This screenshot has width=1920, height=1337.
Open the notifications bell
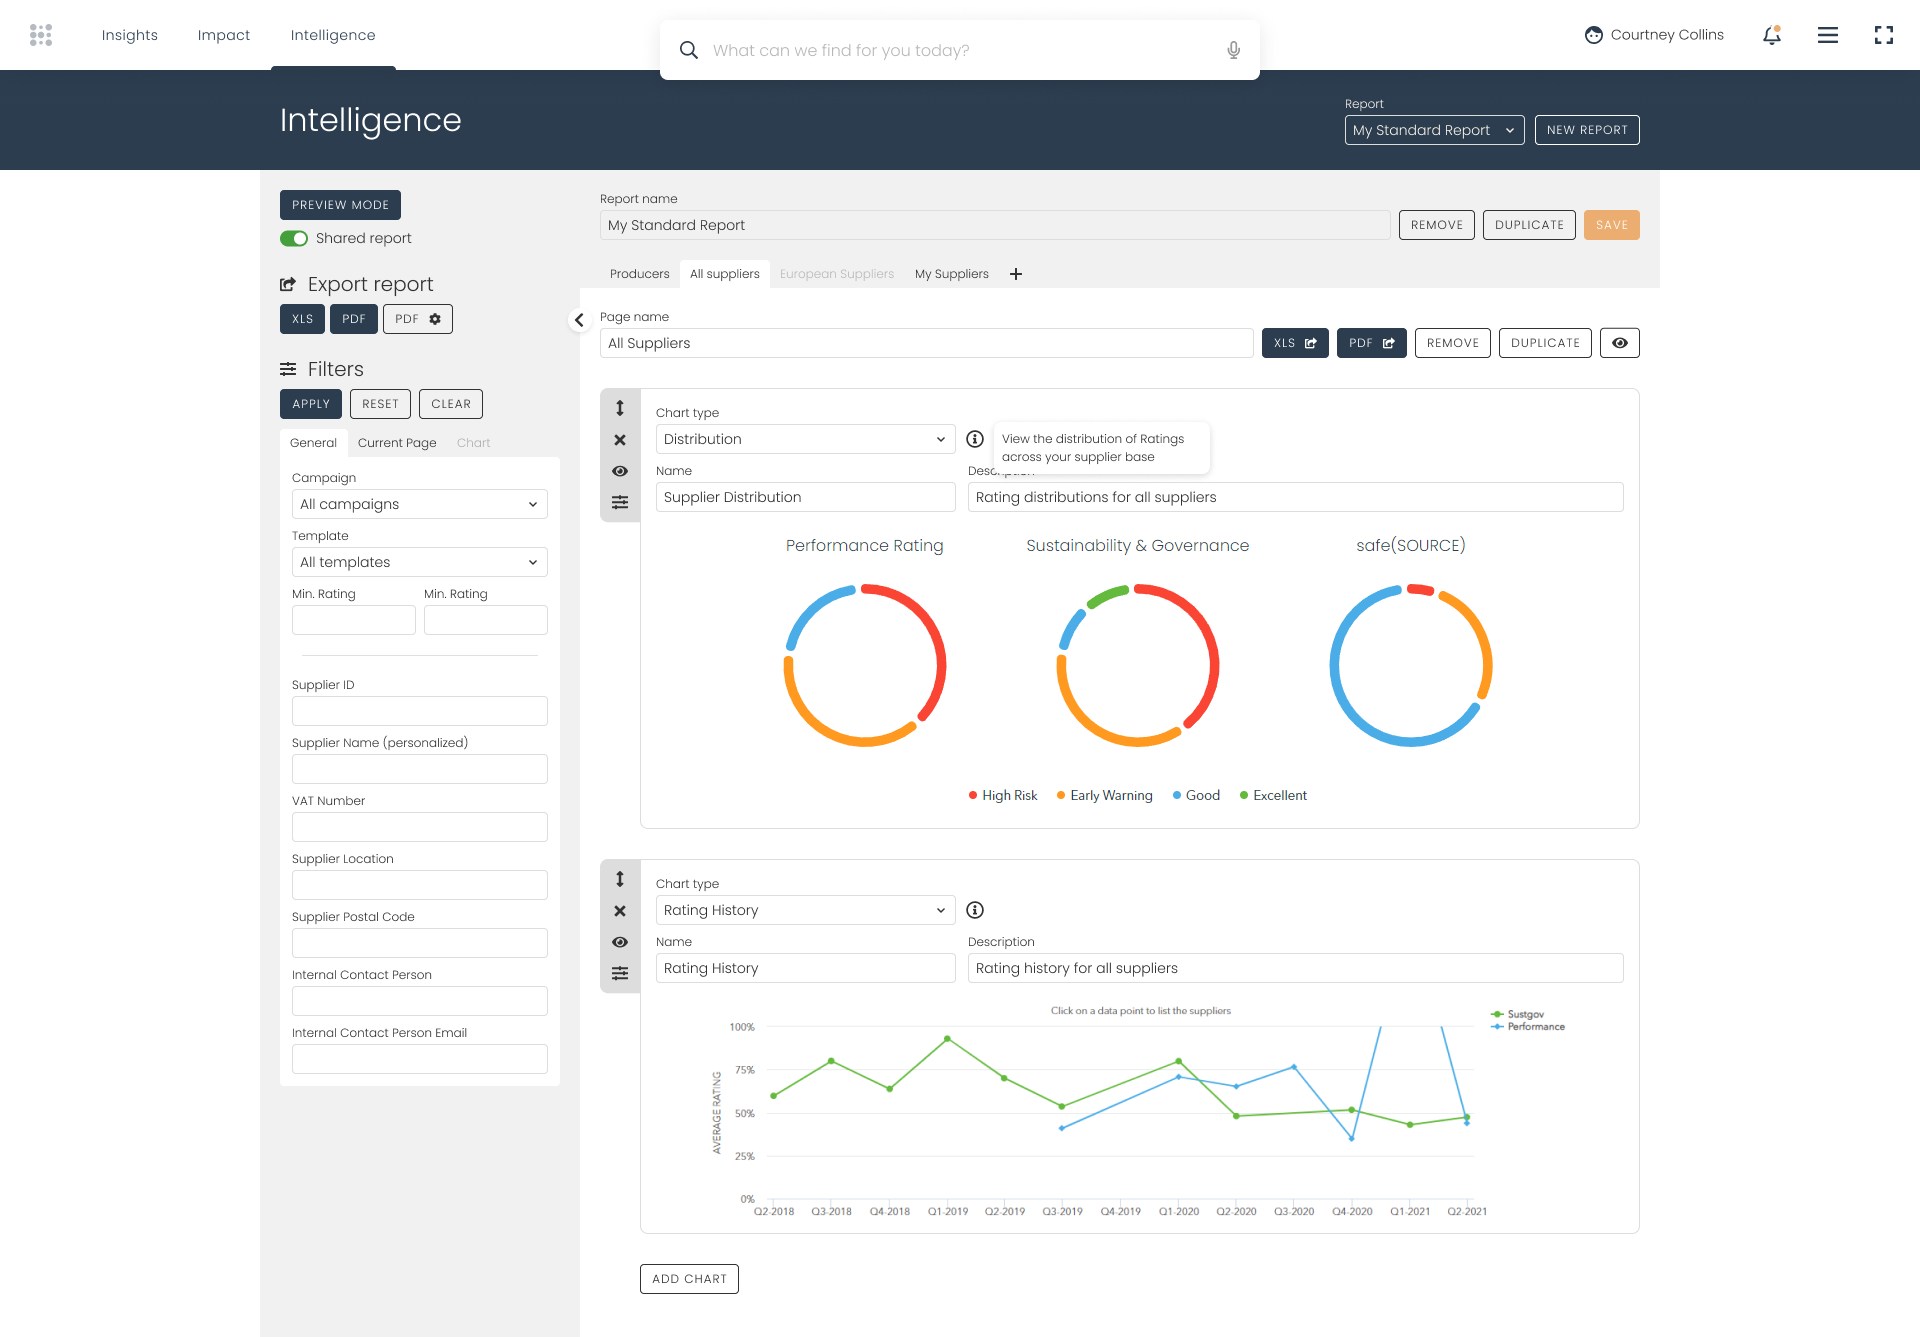(x=1772, y=35)
